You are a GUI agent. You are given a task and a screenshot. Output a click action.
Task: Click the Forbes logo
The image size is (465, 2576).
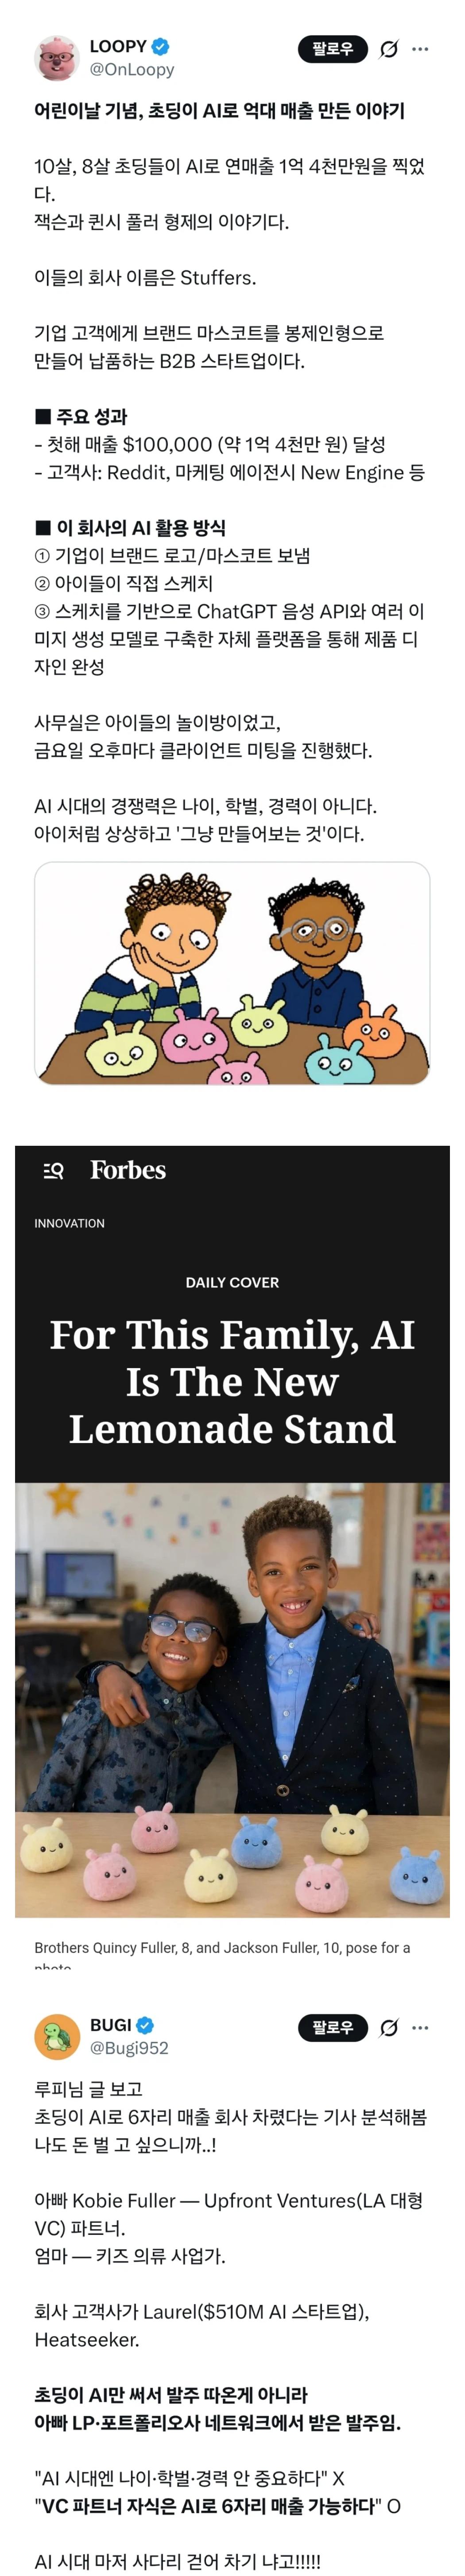tap(128, 1170)
